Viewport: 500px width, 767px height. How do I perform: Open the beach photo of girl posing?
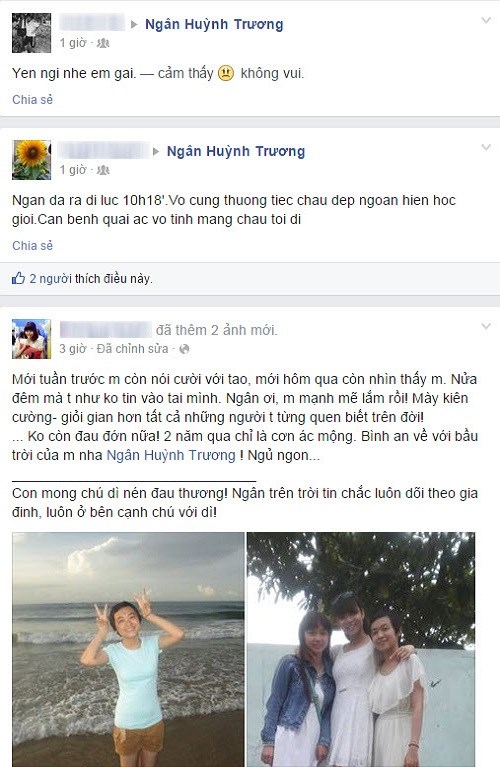tap(128, 650)
